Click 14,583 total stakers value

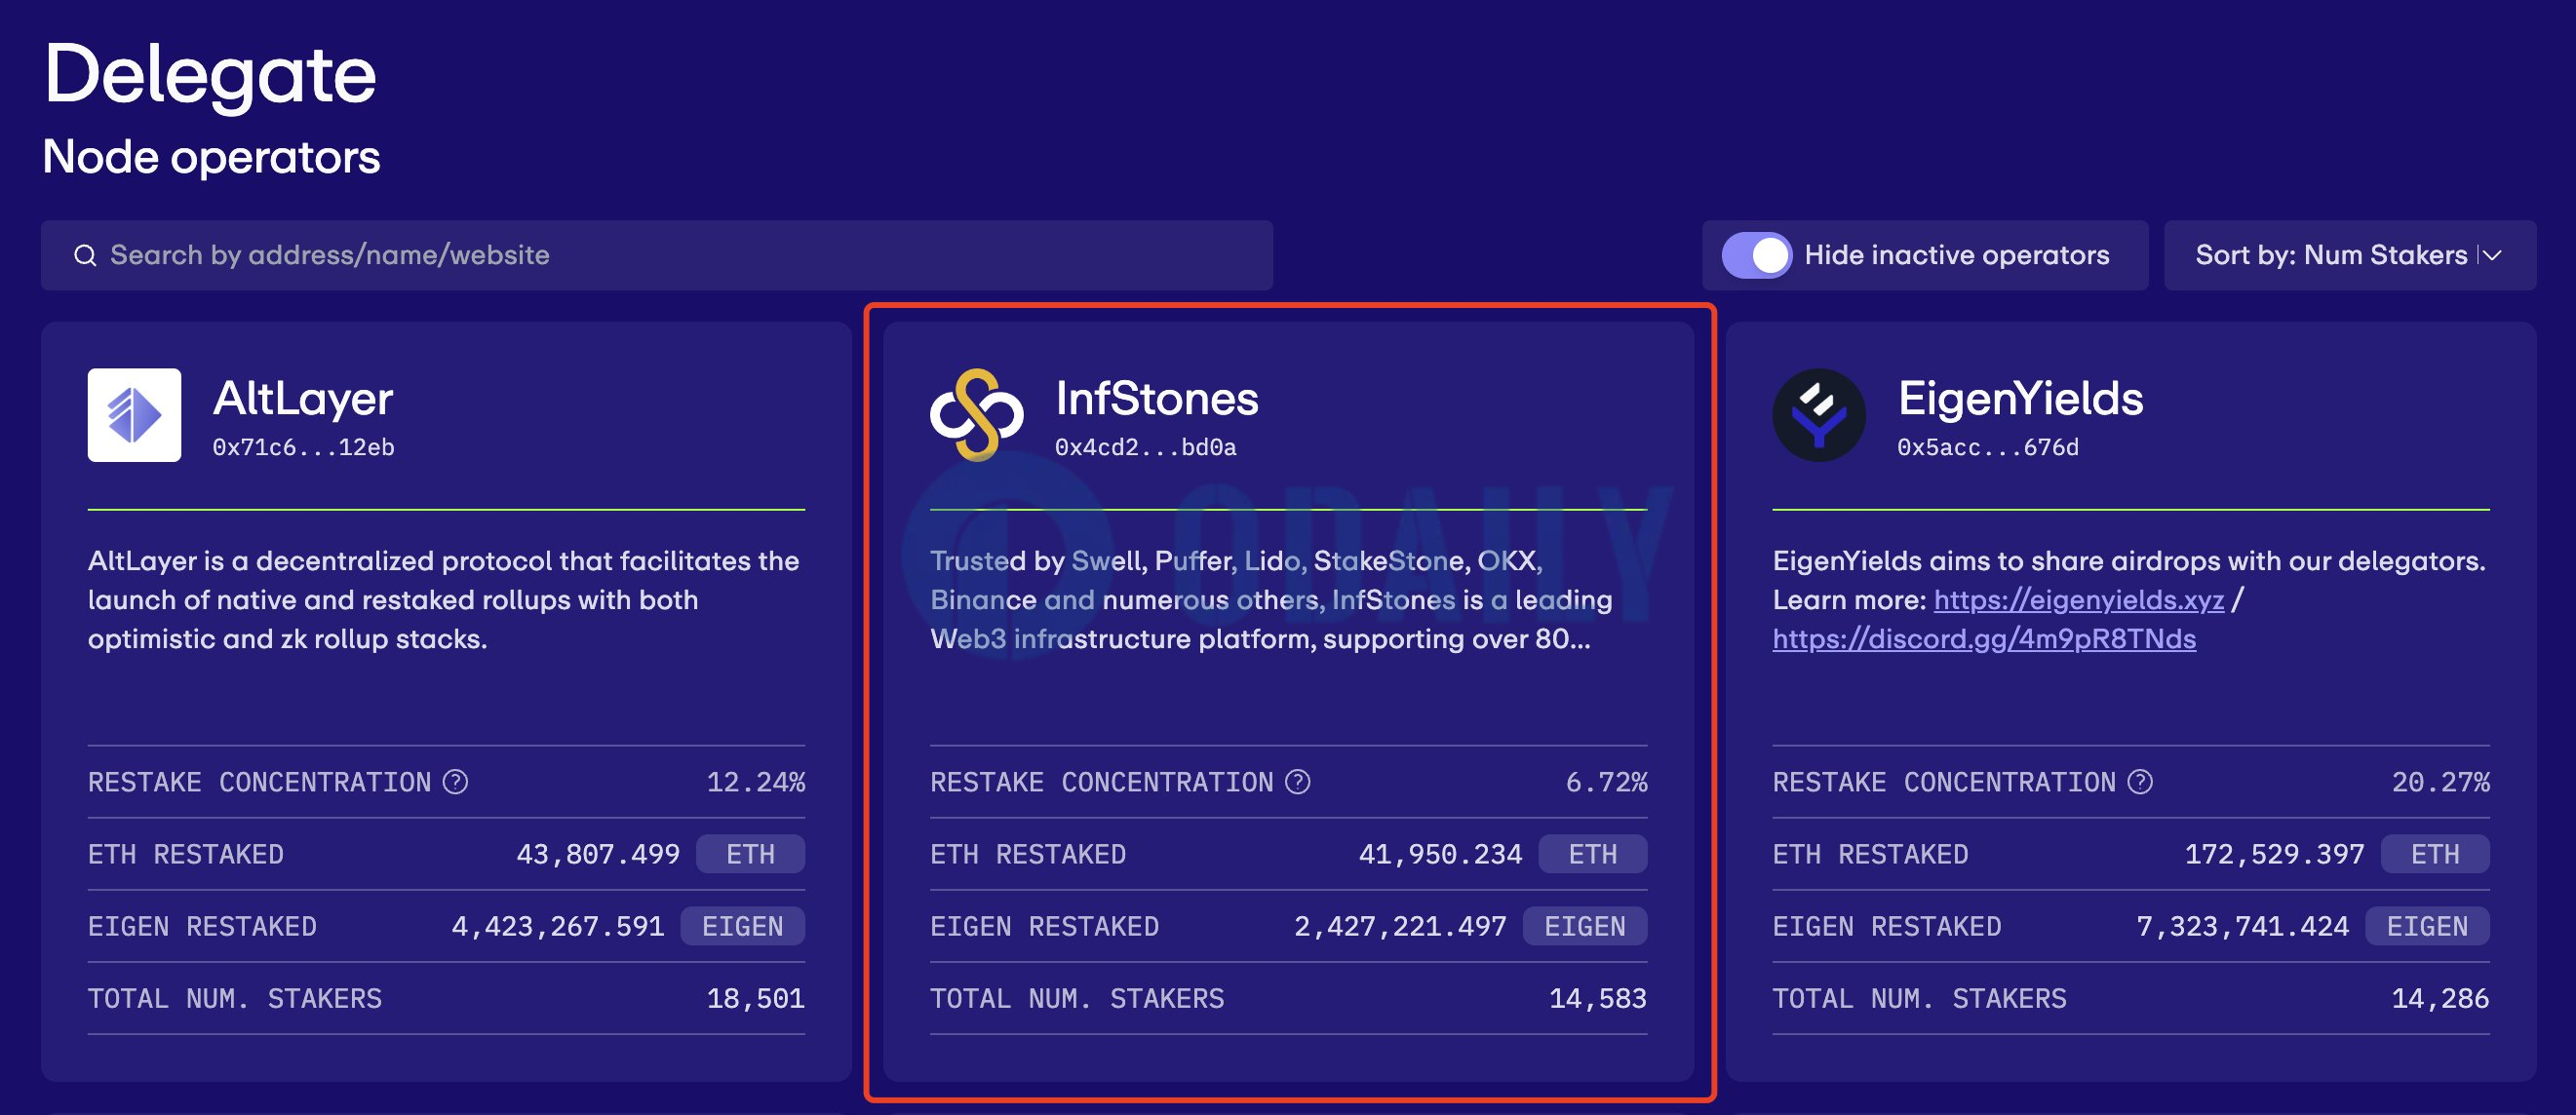1598,998
